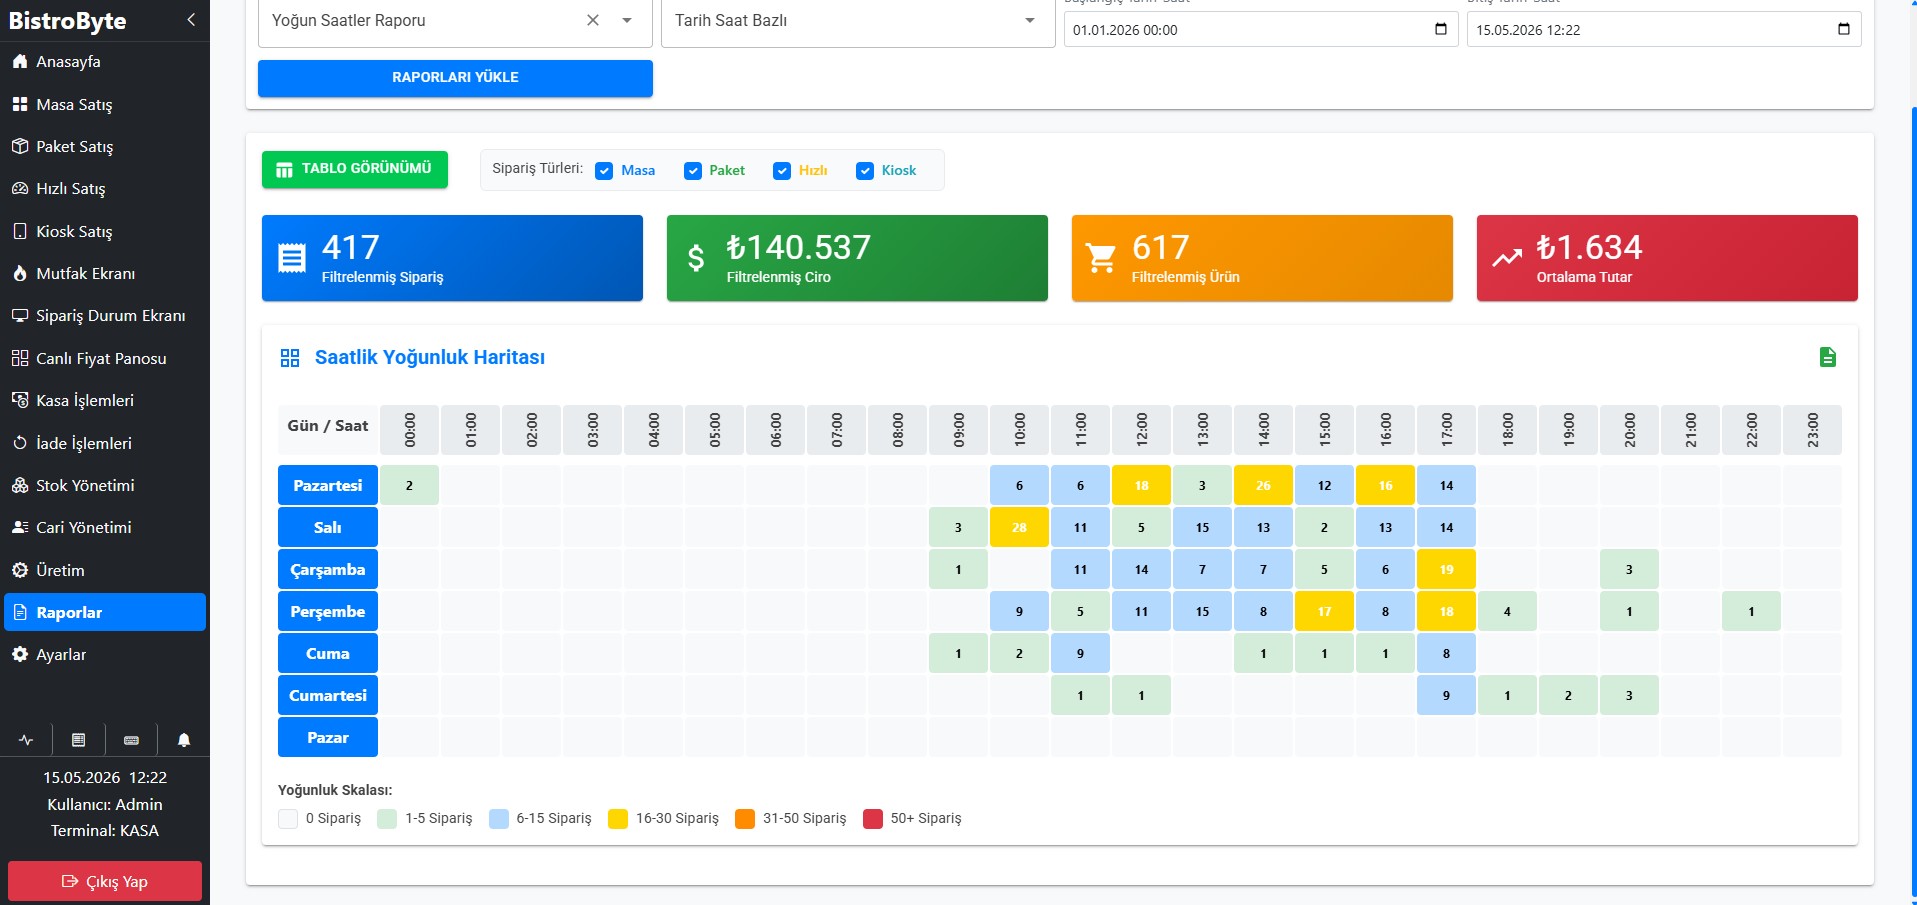This screenshot has width=1917, height=905.
Task: Select Raporlar in the sidebar
Action: click(105, 612)
